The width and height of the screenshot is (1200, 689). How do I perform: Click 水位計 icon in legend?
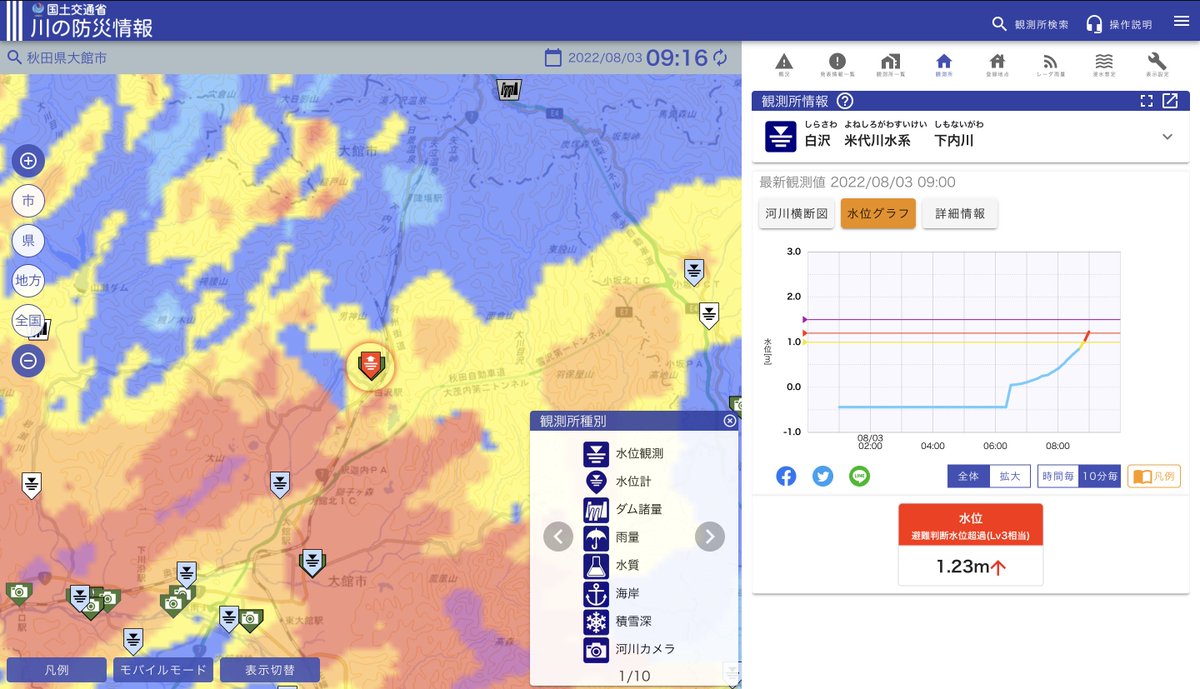(596, 481)
